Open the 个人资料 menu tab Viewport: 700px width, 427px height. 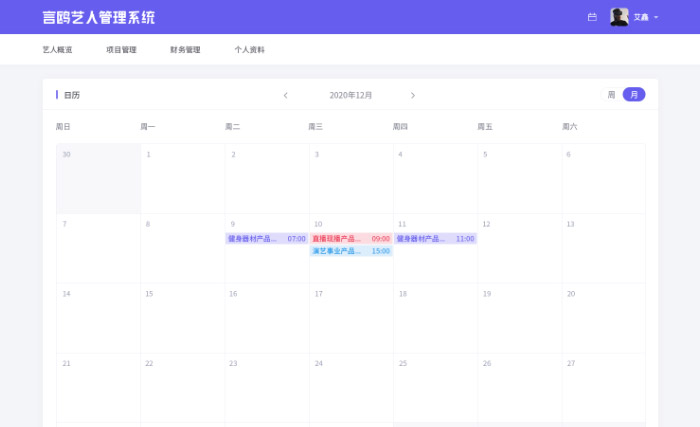click(x=250, y=50)
